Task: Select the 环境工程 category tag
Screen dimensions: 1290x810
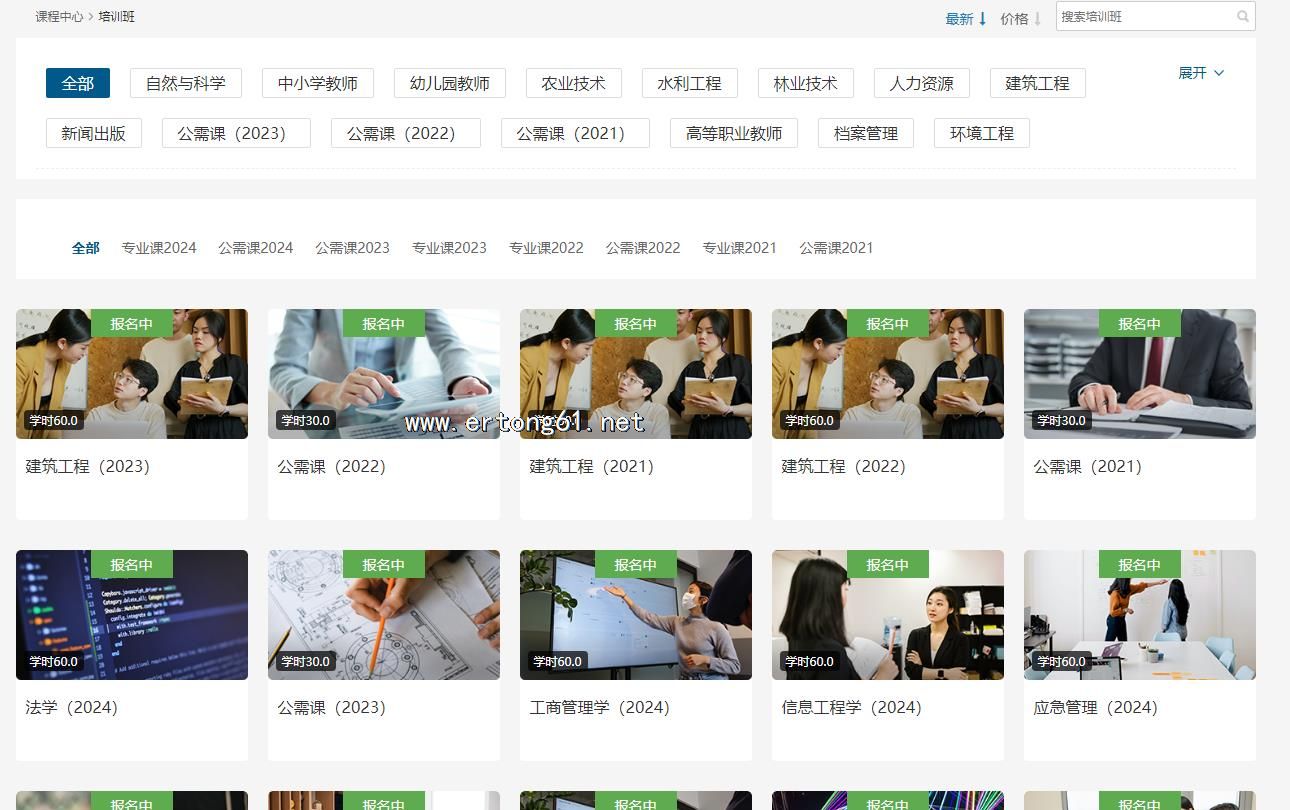Action: pos(981,133)
